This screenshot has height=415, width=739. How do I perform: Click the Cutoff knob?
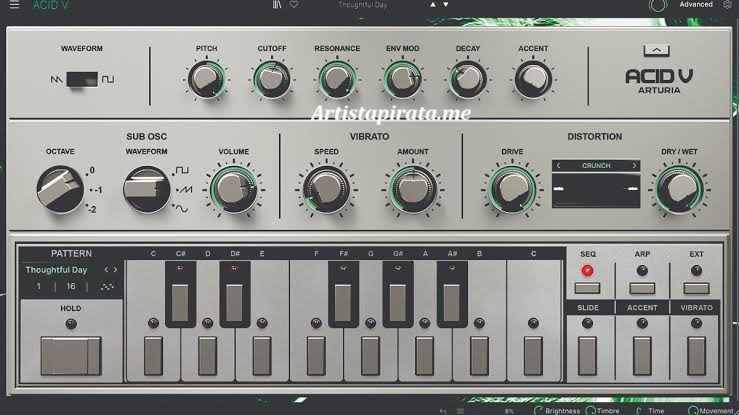[272, 79]
